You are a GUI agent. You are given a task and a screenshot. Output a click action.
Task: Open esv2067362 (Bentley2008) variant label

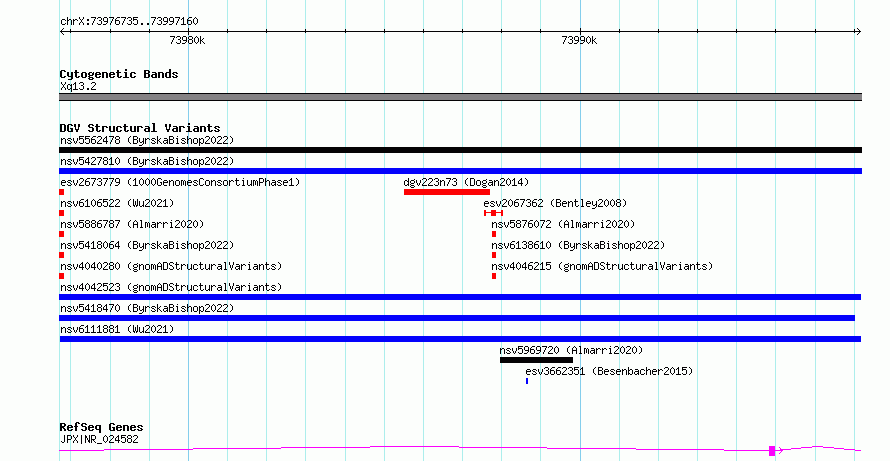[555, 203]
